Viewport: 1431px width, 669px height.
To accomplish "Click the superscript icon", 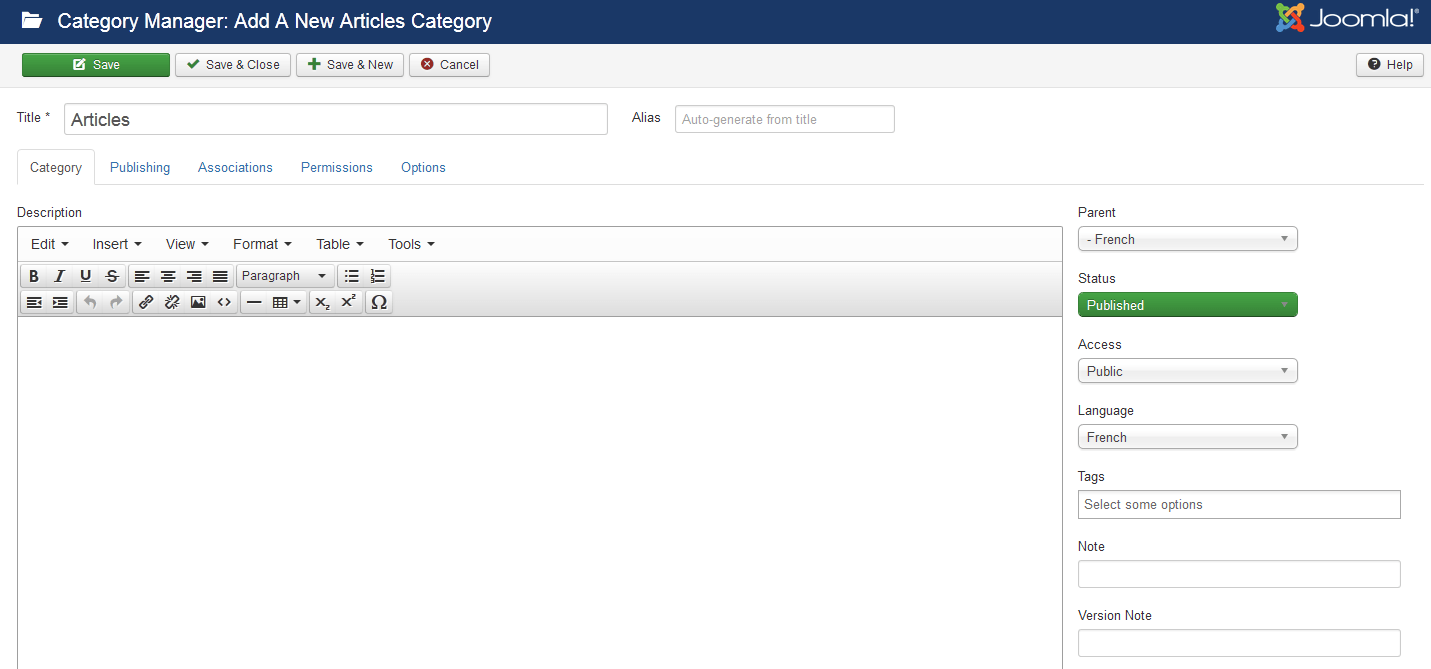I will pos(347,302).
